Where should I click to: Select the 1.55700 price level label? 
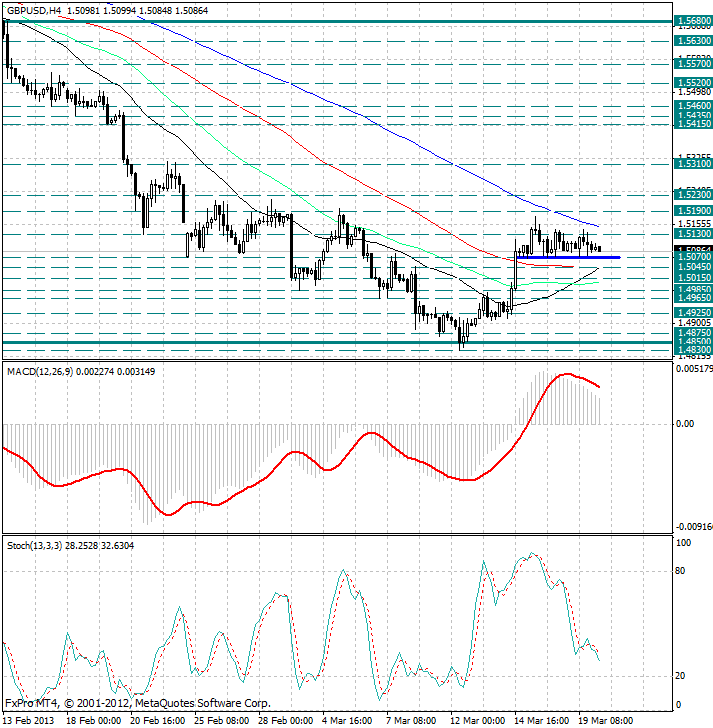coord(693,64)
